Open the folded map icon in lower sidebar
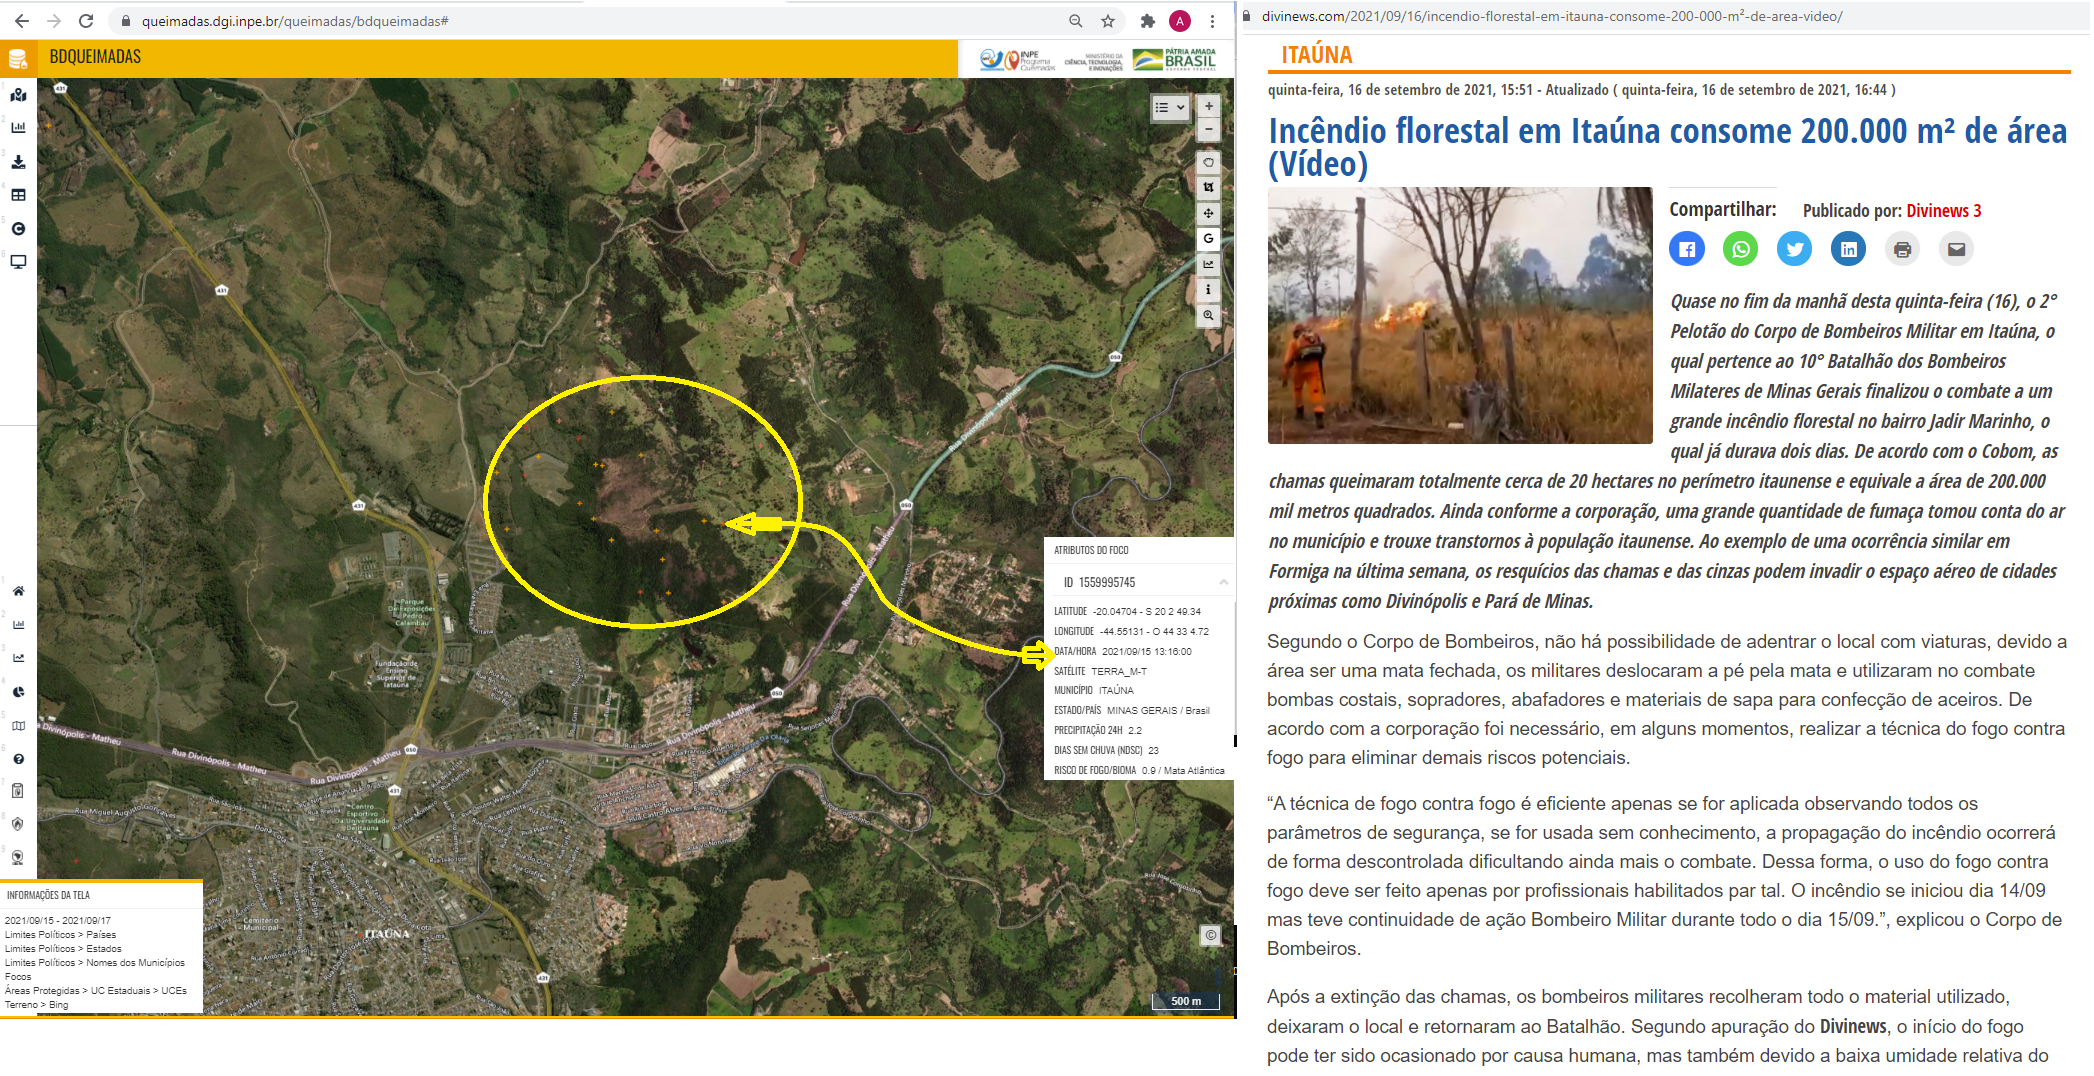This screenshot has width=2094, height=1076. click(18, 726)
